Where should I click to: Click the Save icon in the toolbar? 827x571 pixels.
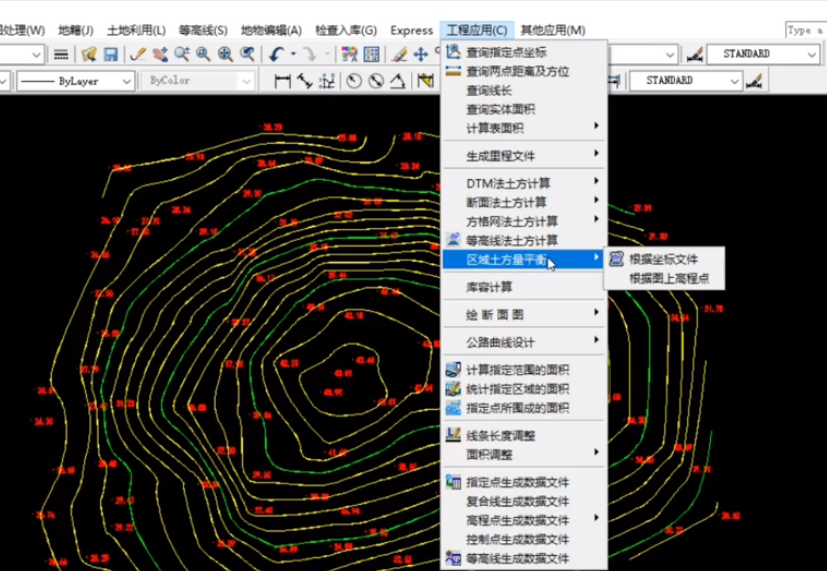(110, 54)
